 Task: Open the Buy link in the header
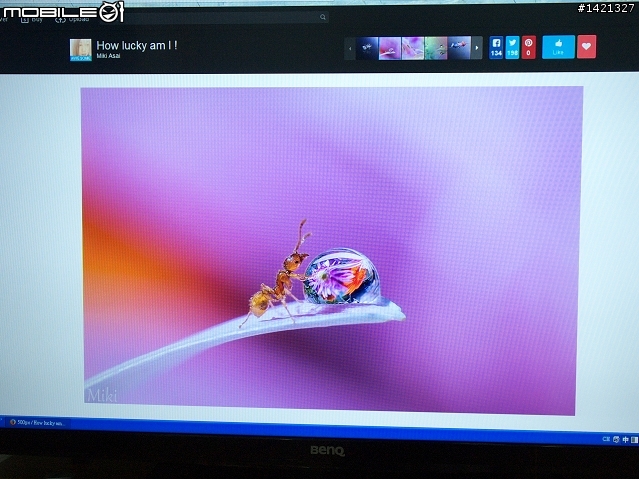pos(32,20)
